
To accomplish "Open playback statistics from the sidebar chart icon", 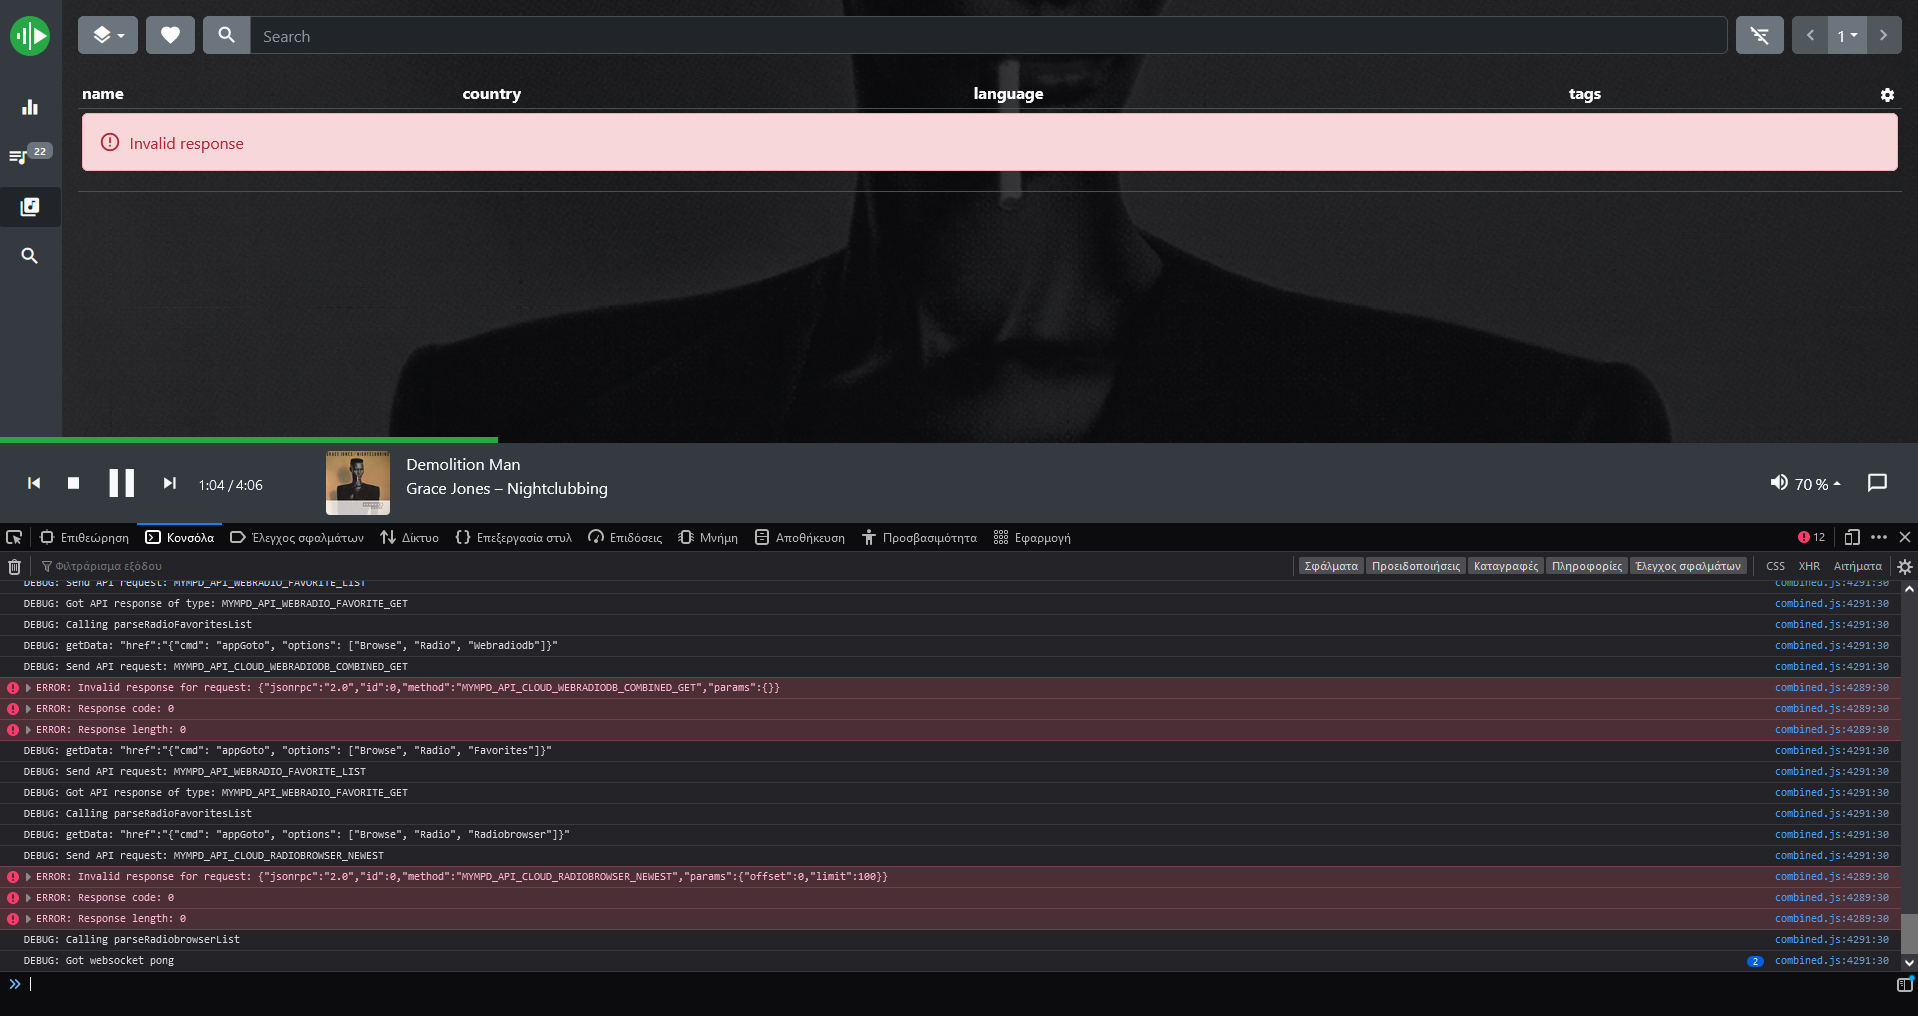I will click(30, 107).
